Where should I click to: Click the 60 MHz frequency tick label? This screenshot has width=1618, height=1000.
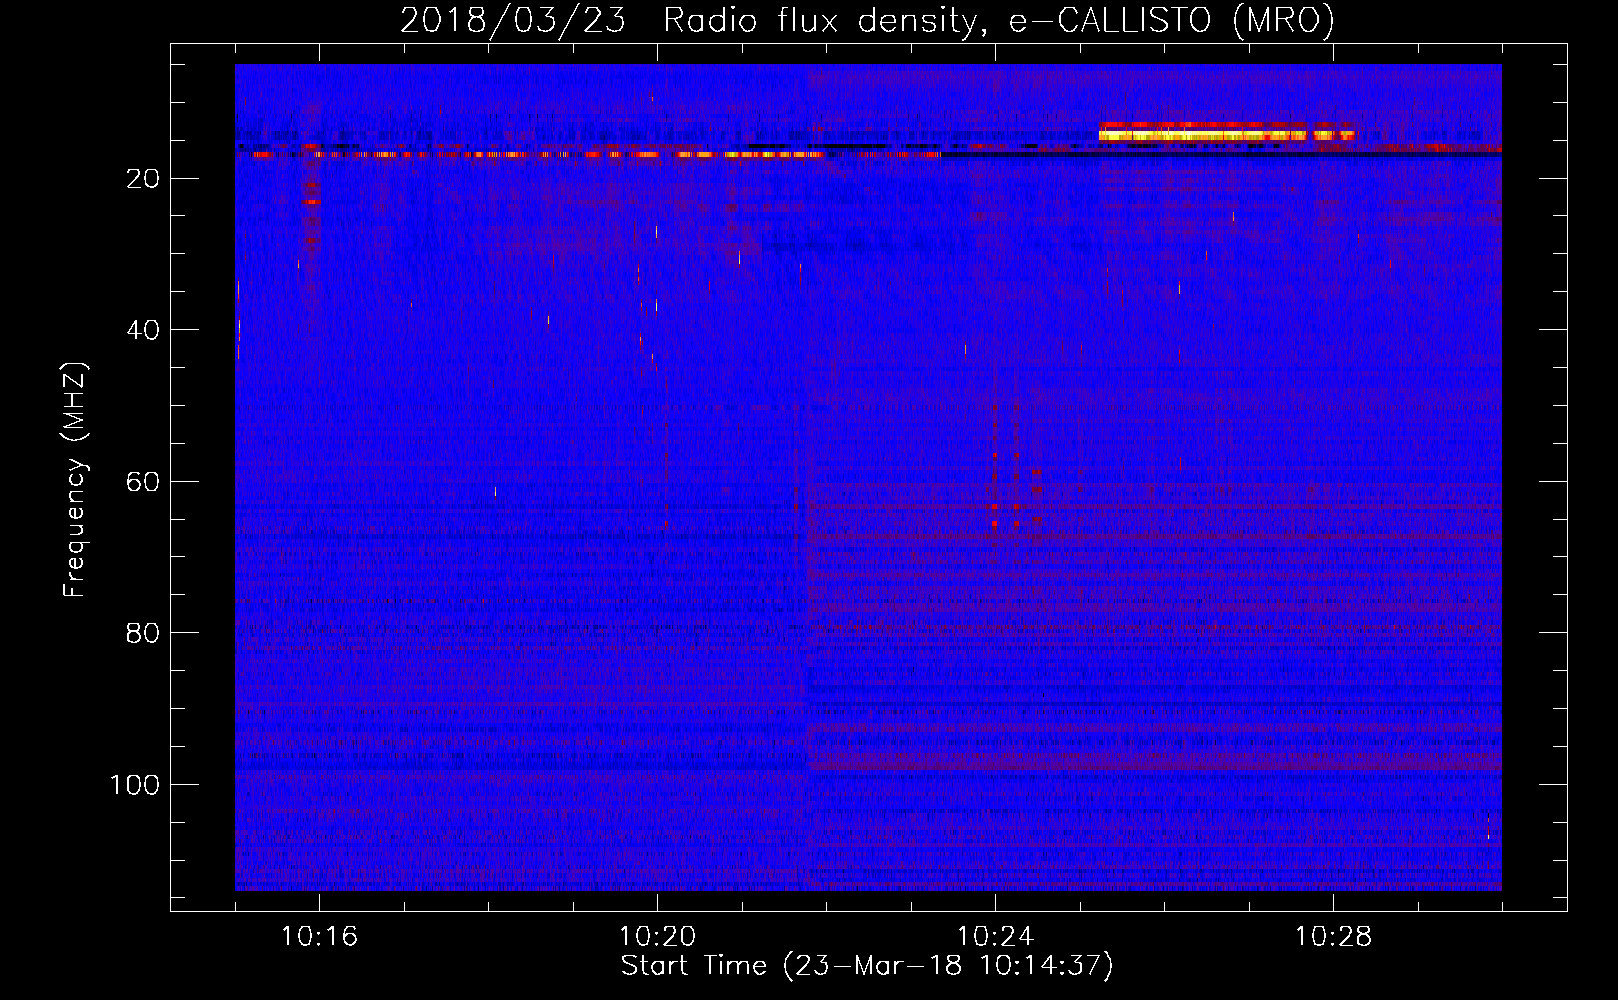click(x=144, y=482)
